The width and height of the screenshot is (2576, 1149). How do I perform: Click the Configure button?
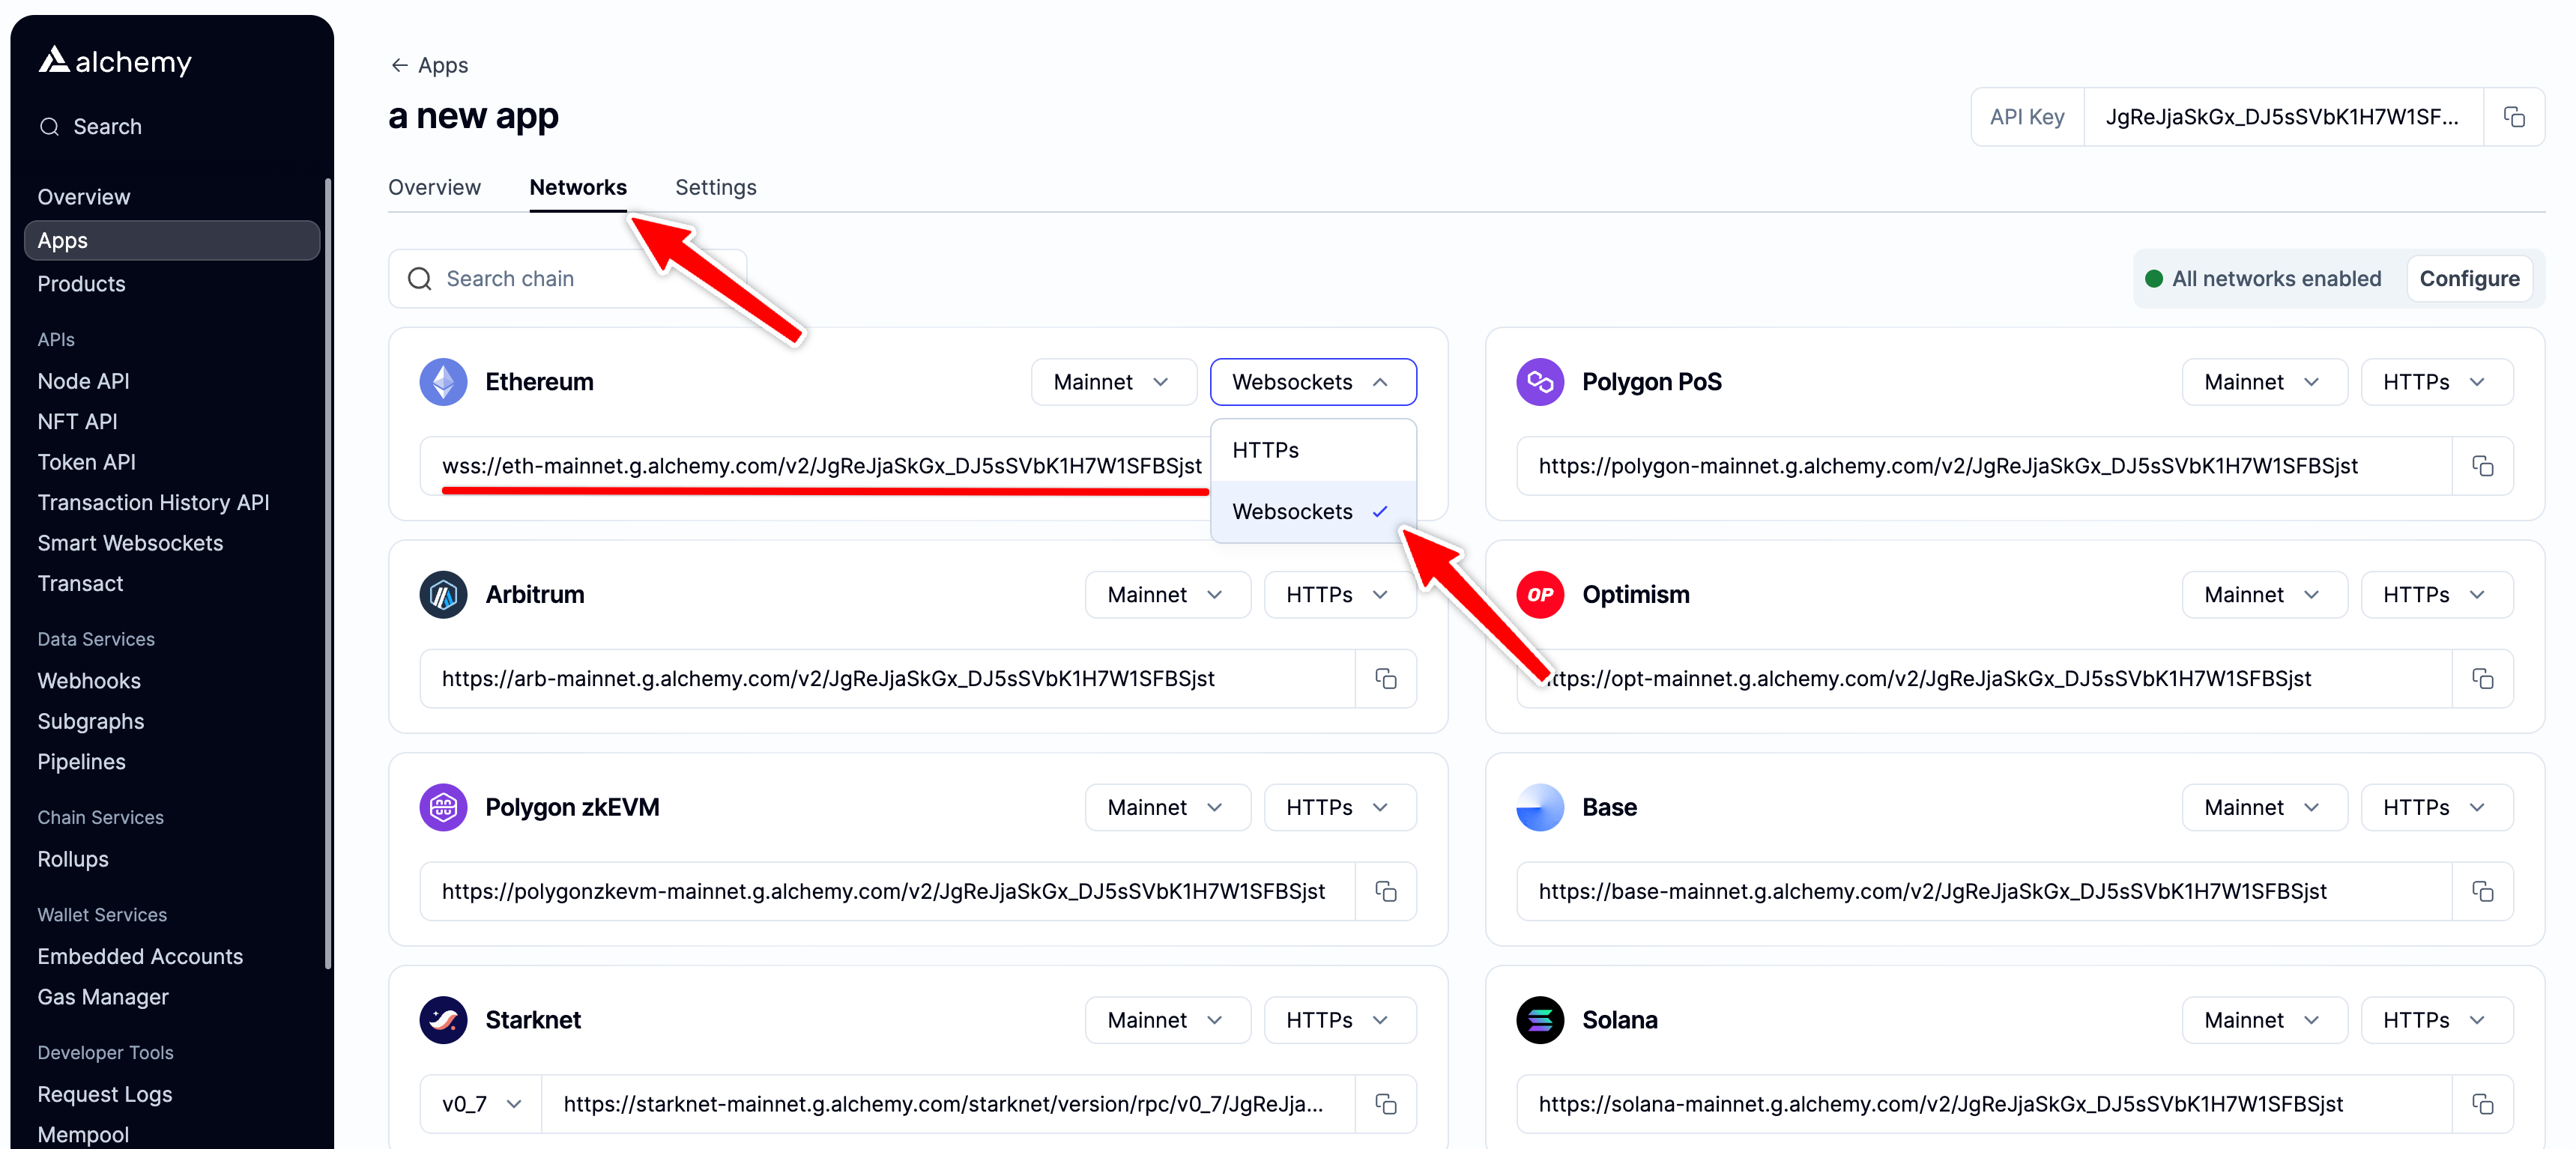point(2469,278)
